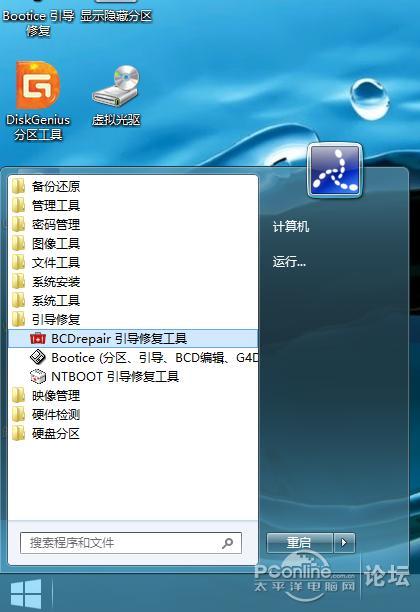This screenshot has width=420, height=612.
Task: Launch Bootice from the 引导修复 folder
Action: point(133,358)
